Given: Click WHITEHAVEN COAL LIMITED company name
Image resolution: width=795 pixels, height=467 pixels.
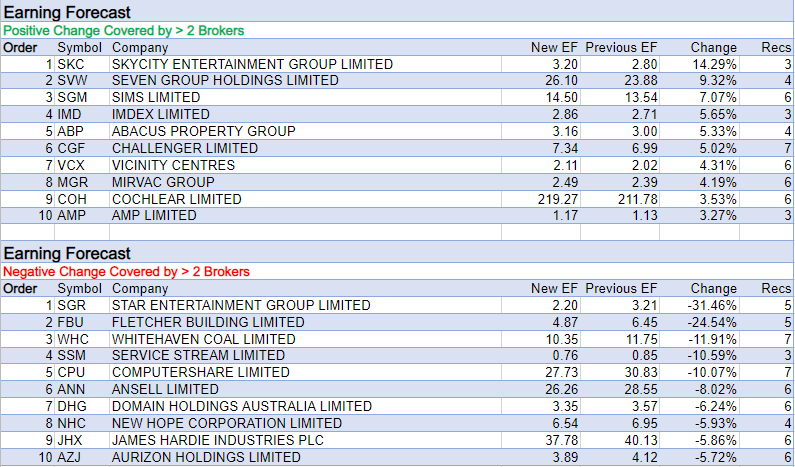Looking at the screenshot, I should tap(203, 339).
